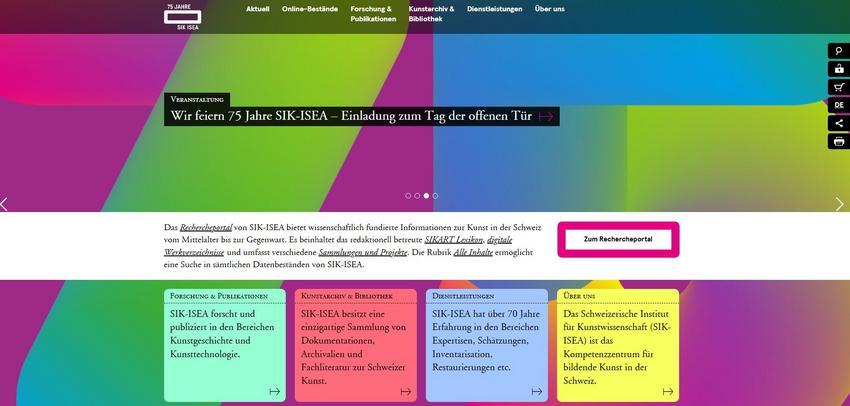Click Über uns card heading
850x406 pixels.
579,297
